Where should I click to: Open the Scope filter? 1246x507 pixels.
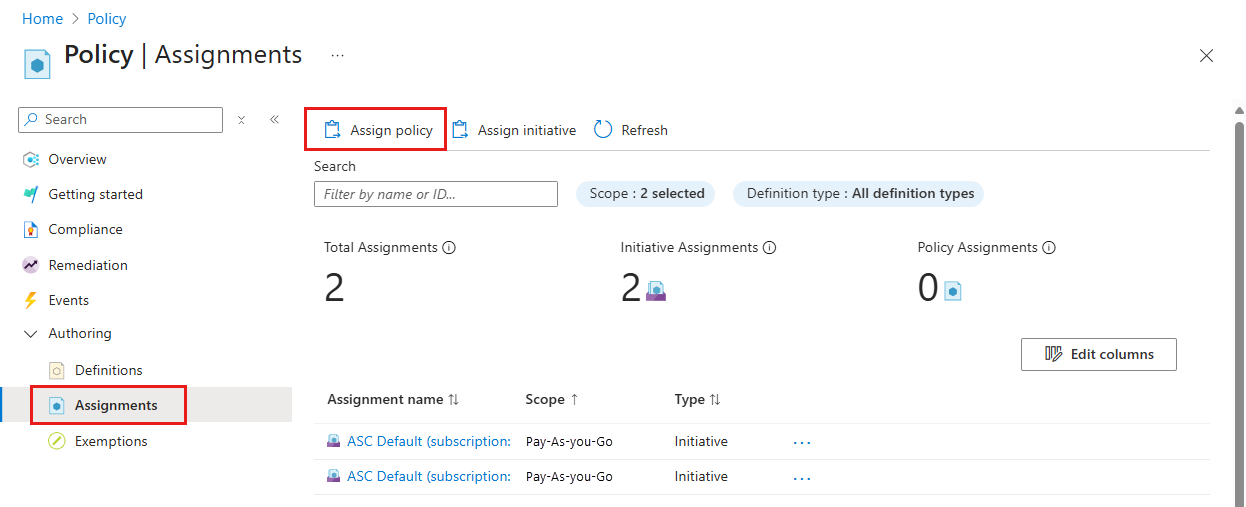tap(646, 194)
